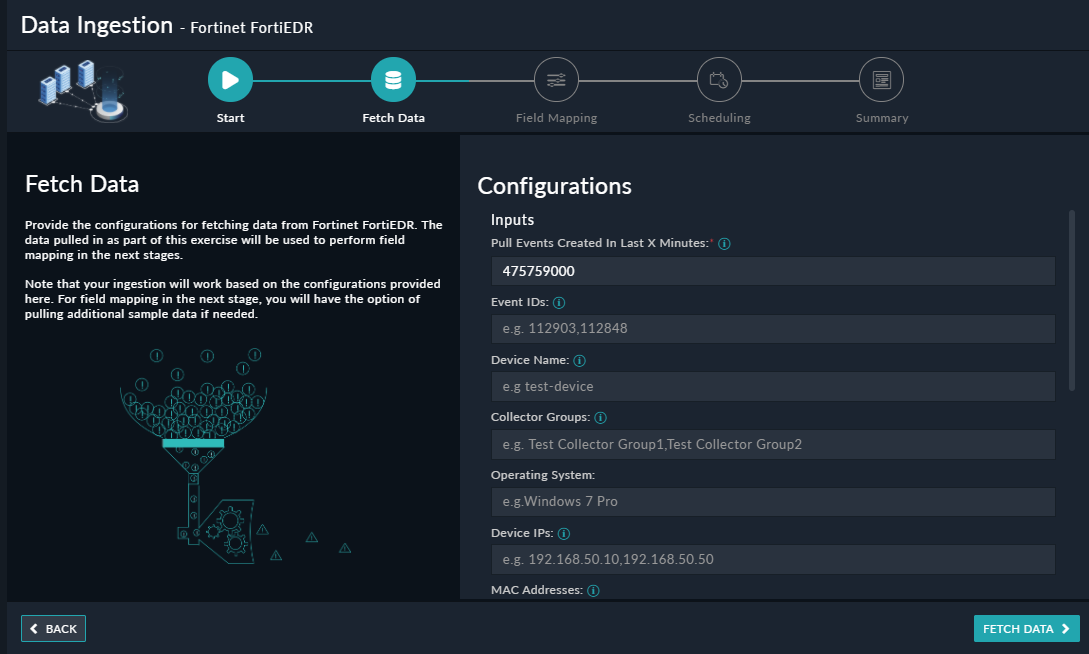Image resolution: width=1089 pixels, height=654 pixels.
Task: Select the Fetch Data step label
Action: click(393, 118)
